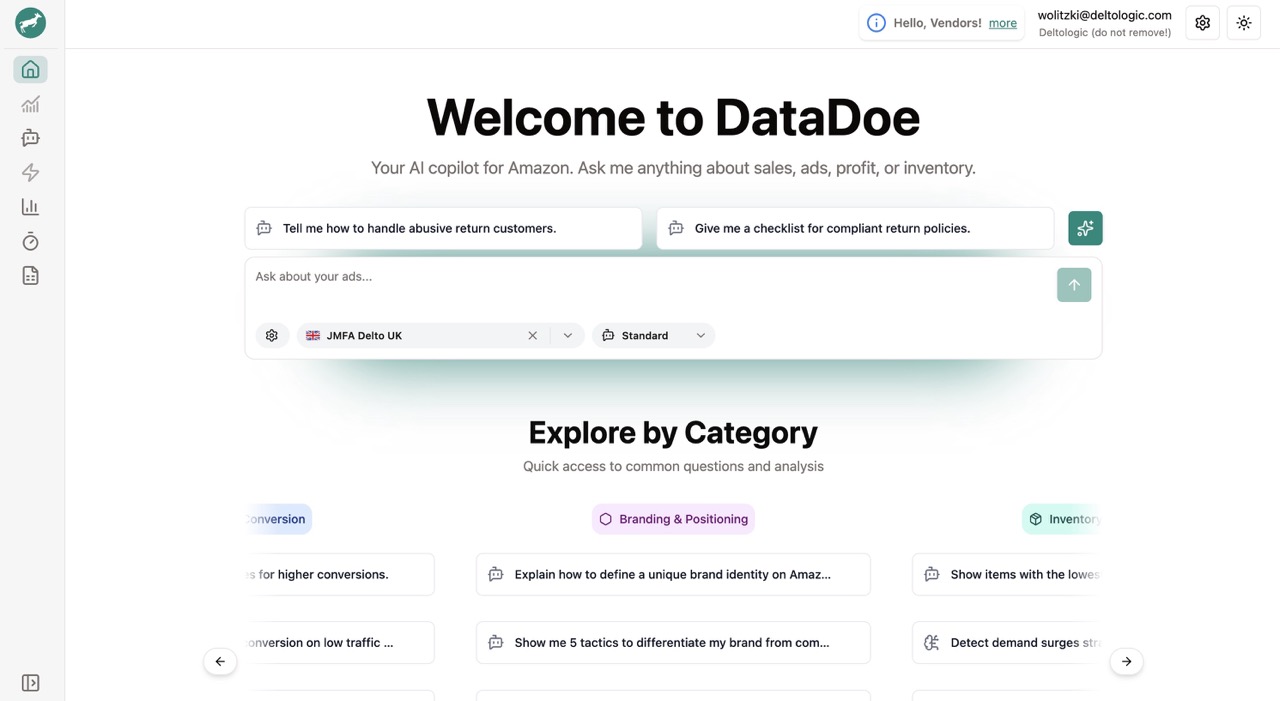Click the UK flag in account selector
1280x701 pixels.
[313, 336]
